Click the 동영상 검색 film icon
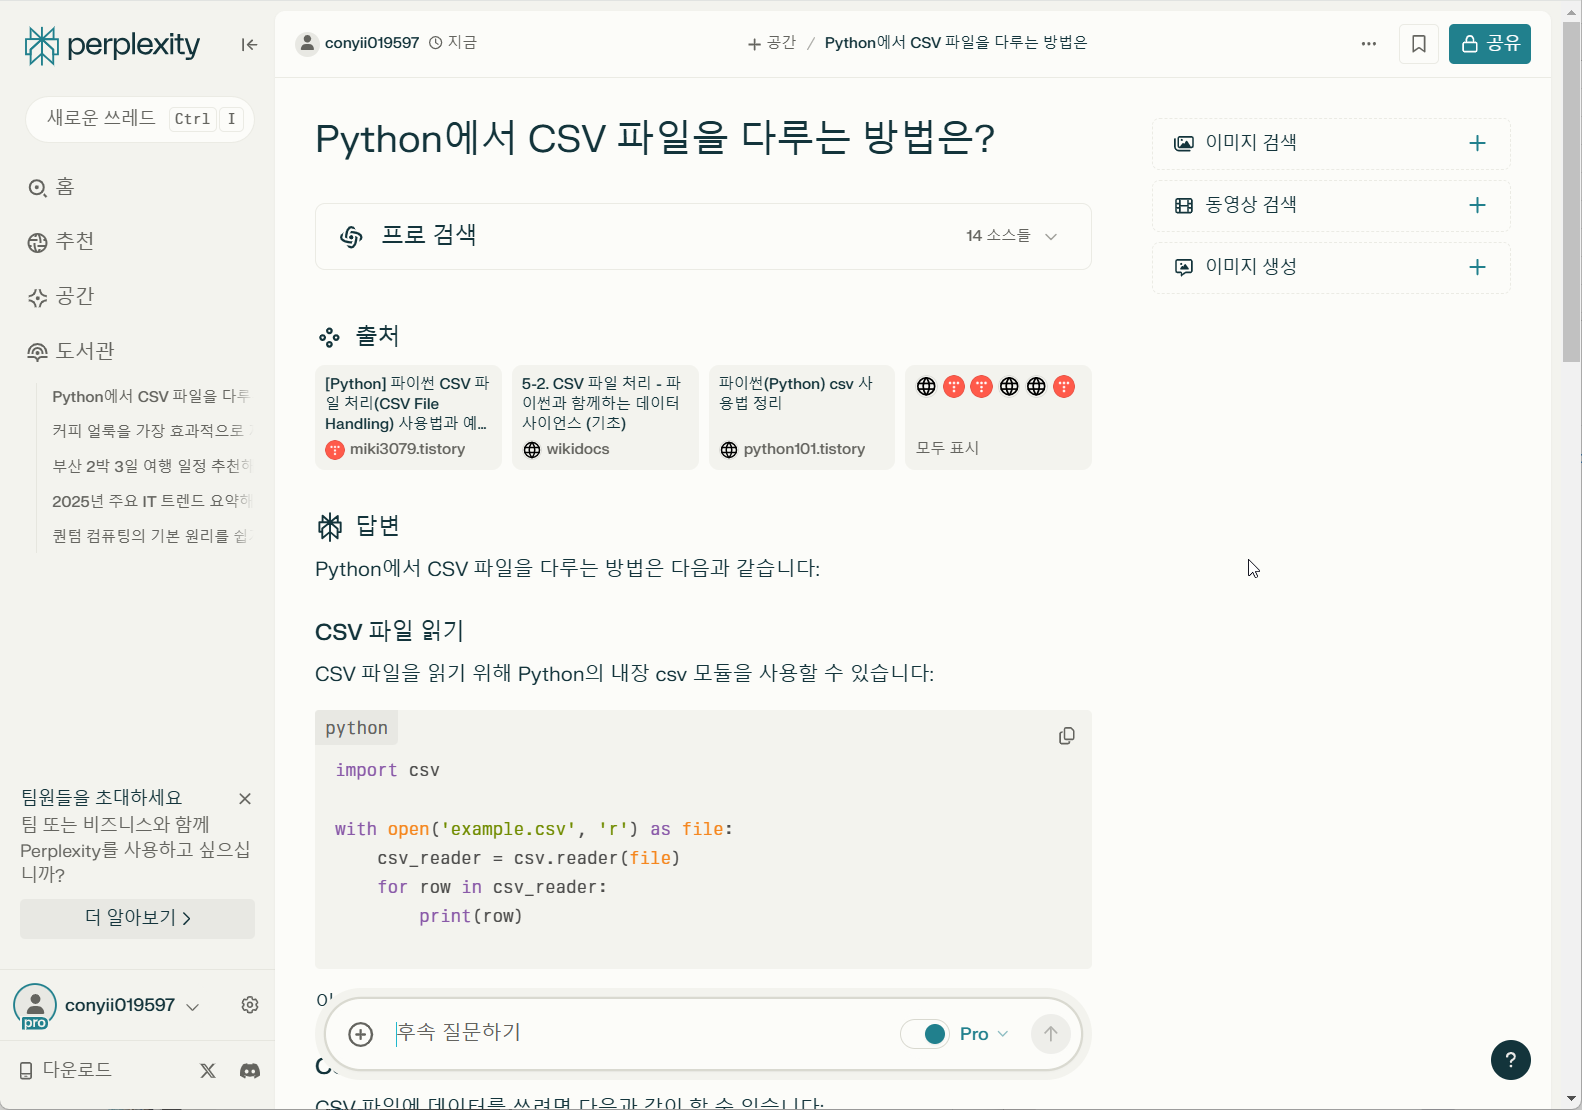This screenshot has width=1582, height=1110. coord(1184,205)
